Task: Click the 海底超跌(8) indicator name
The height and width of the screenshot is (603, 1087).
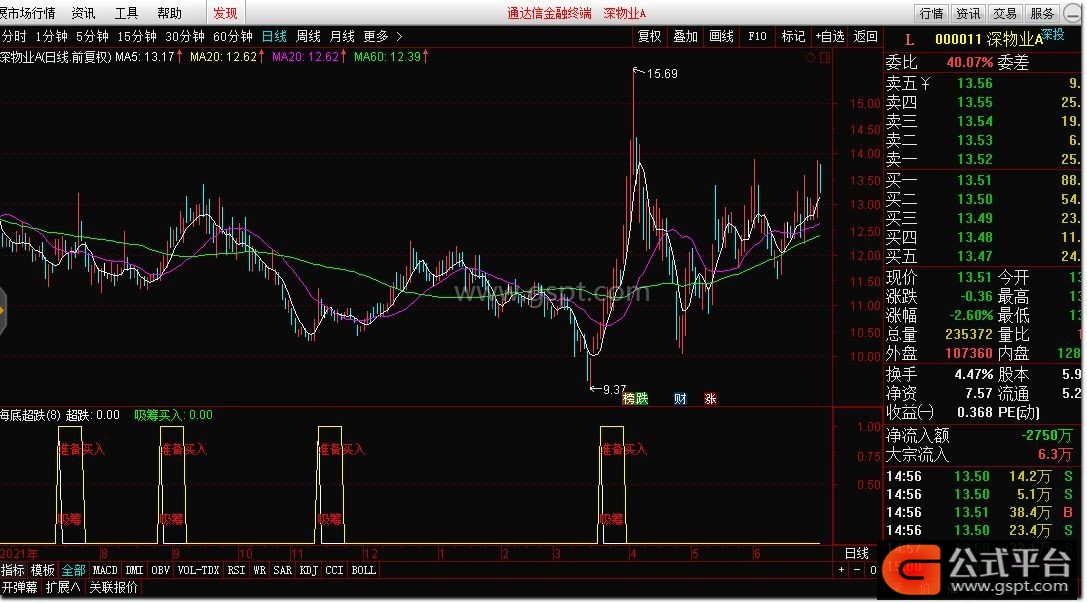Action: click(31, 415)
